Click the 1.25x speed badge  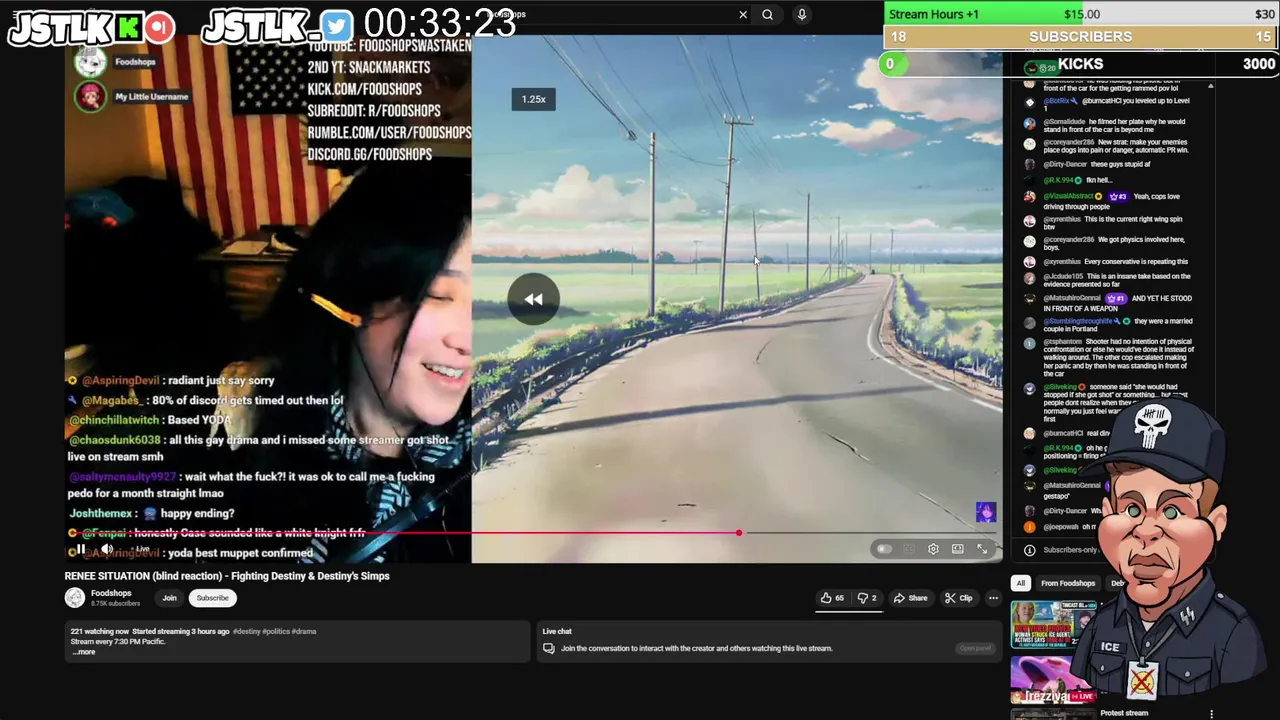point(534,99)
